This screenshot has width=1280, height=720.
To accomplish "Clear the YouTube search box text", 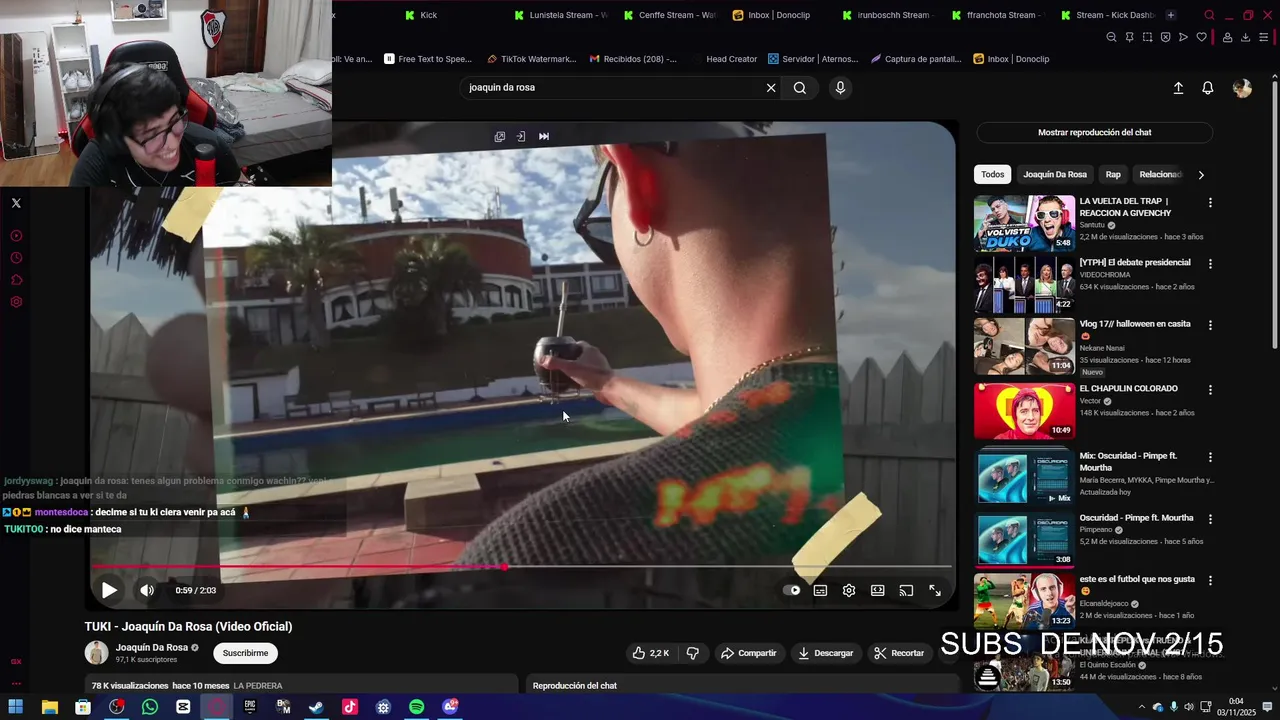I will [x=771, y=88].
